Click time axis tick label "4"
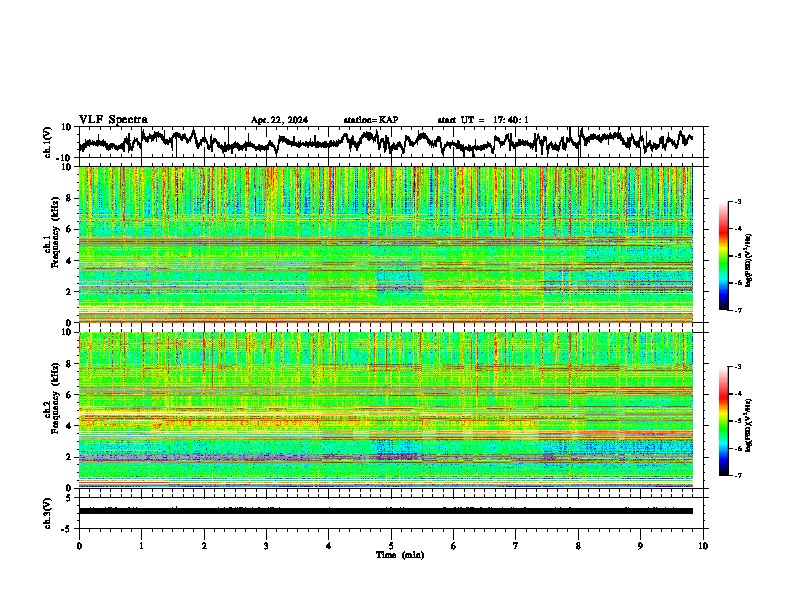Image resolution: width=792 pixels, height=612 pixels. coord(329,546)
